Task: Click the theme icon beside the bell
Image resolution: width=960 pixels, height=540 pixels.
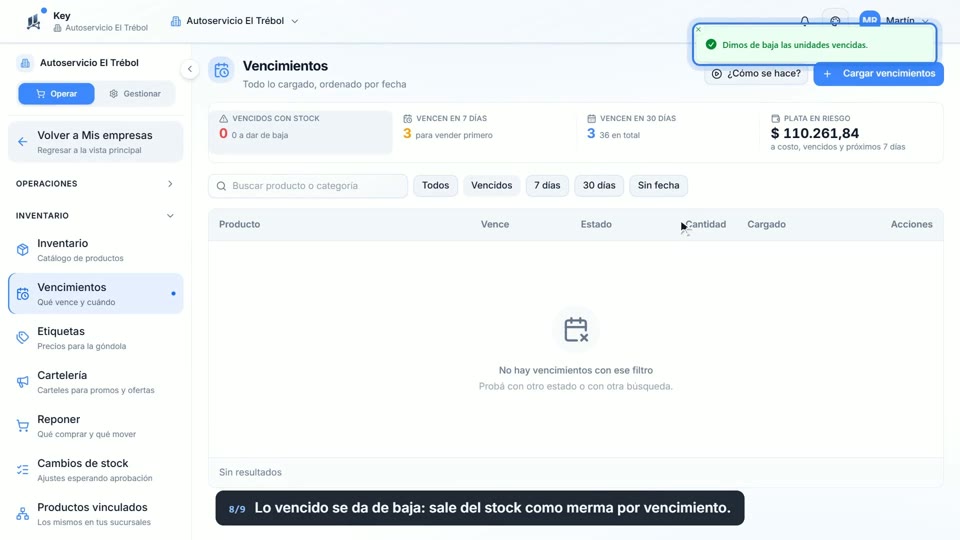Action: (835, 21)
